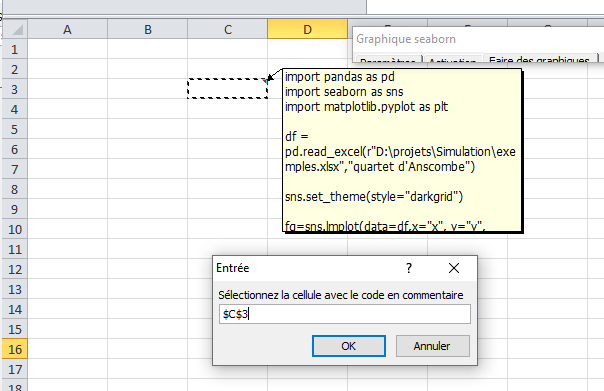604x391 pixels.
Task: Select row 10 header
Action: [15, 230]
